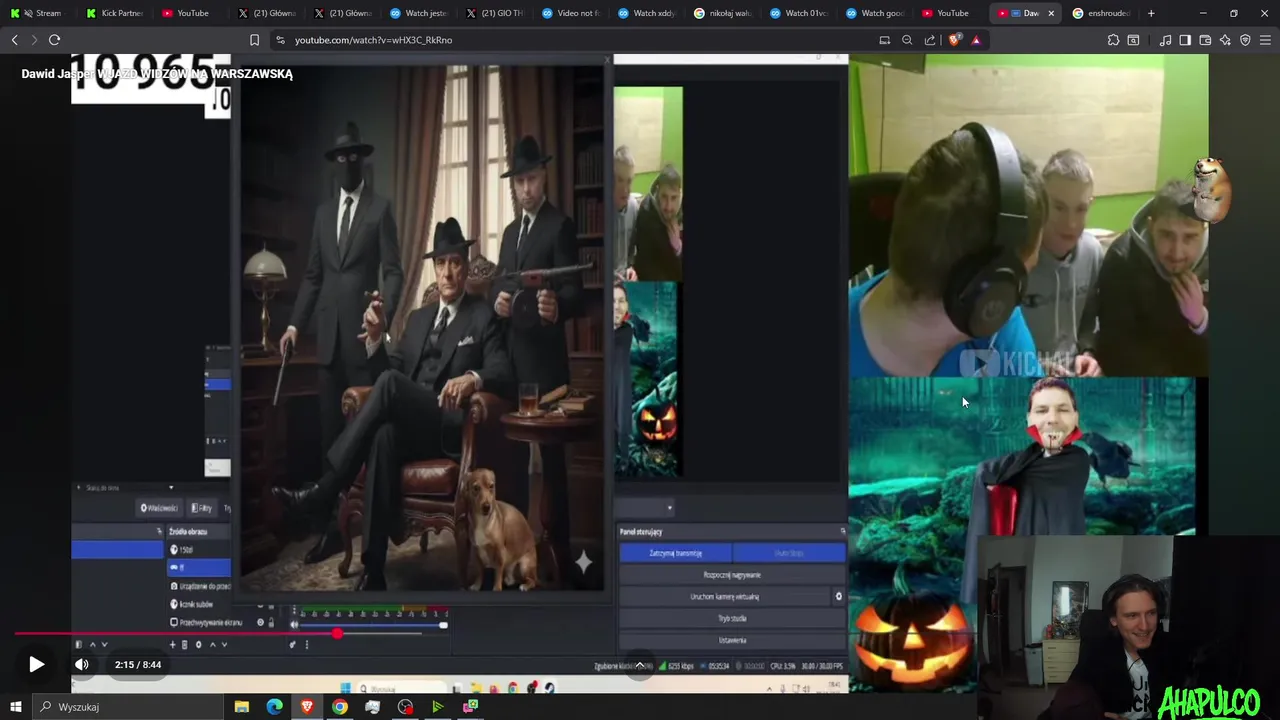This screenshot has height=720, width=1280.
Task: Click the zoom magnifier icon in address bar
Action: pyautogui.click(x=907, y=40)
